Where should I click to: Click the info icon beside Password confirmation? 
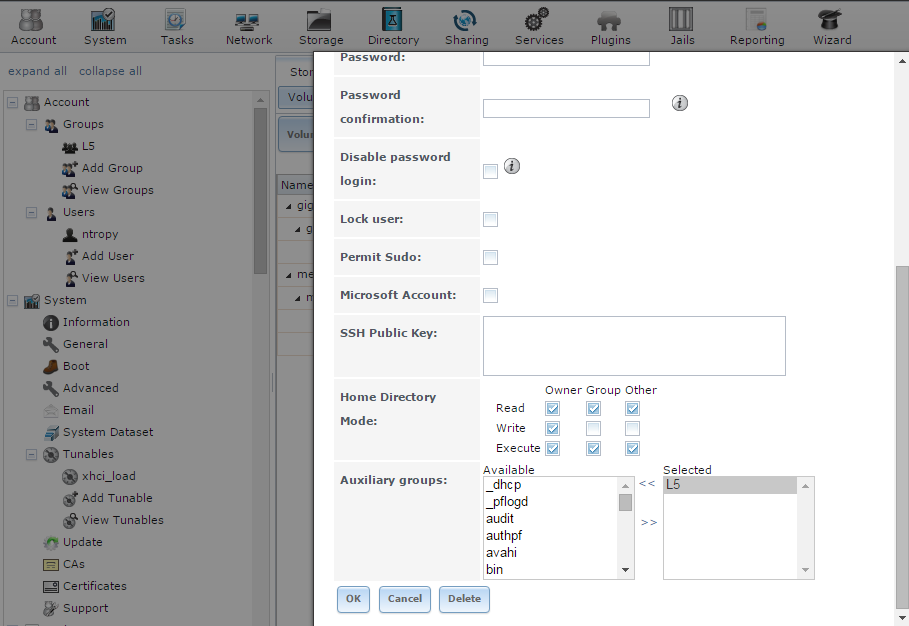coord(679,103)
